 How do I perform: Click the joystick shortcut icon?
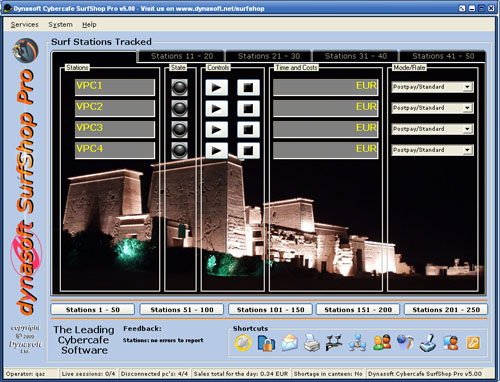click(428, 343)
